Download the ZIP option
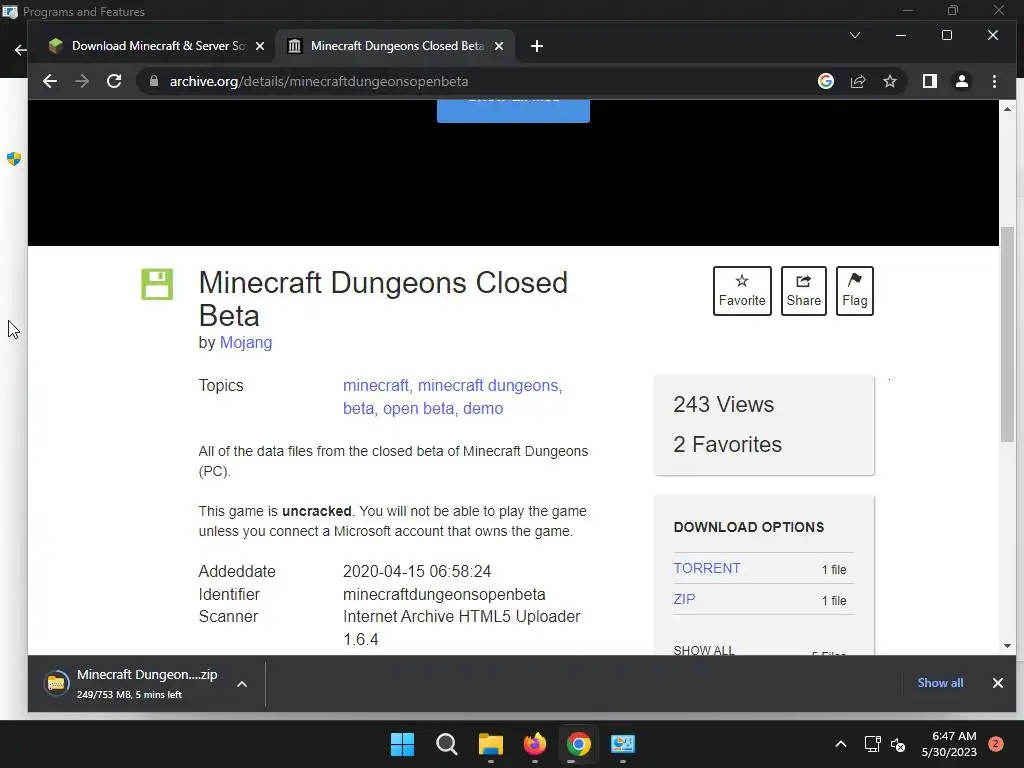Image resolution: width=1024 pixels, height=768 pixels. point(684,599)
